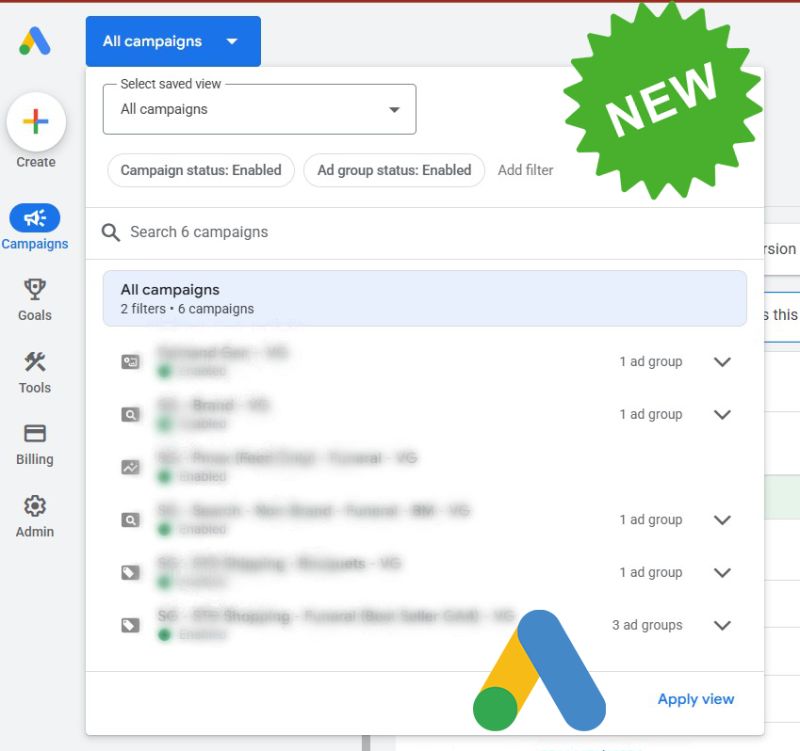The width and height of the screenshot is (800, 751).
Task: Click the Tools label in sidebar
Action: (x=35, y=388)
